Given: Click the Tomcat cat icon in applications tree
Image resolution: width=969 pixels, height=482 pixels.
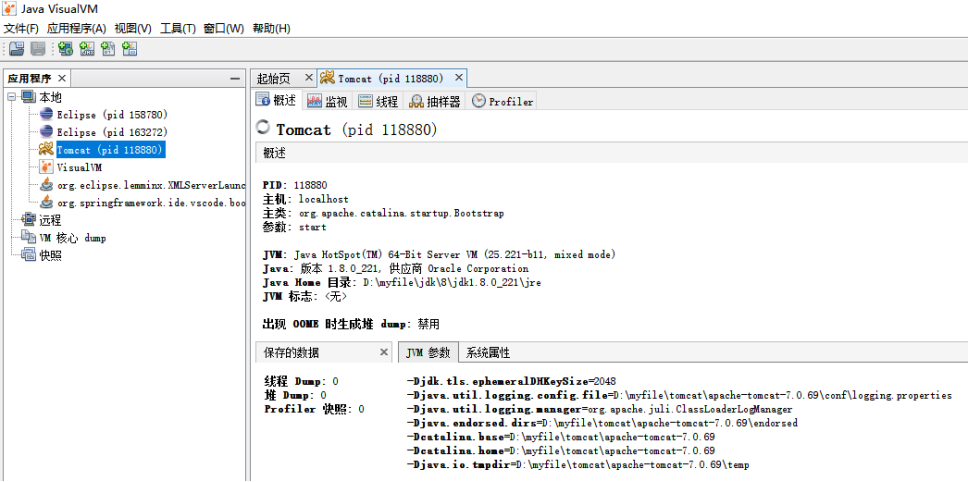Looking at the screenshot, I should click(x=46, y=150).
